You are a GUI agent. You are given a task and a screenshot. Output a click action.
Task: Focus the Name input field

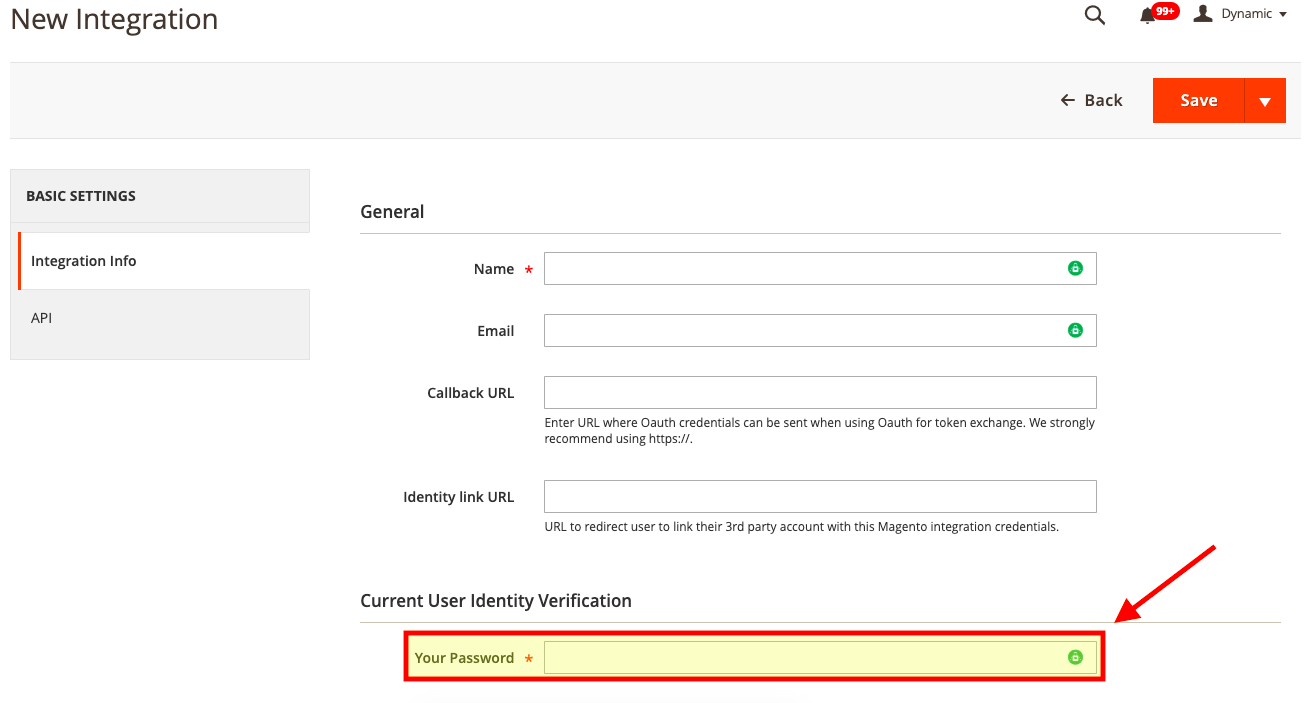820,268
